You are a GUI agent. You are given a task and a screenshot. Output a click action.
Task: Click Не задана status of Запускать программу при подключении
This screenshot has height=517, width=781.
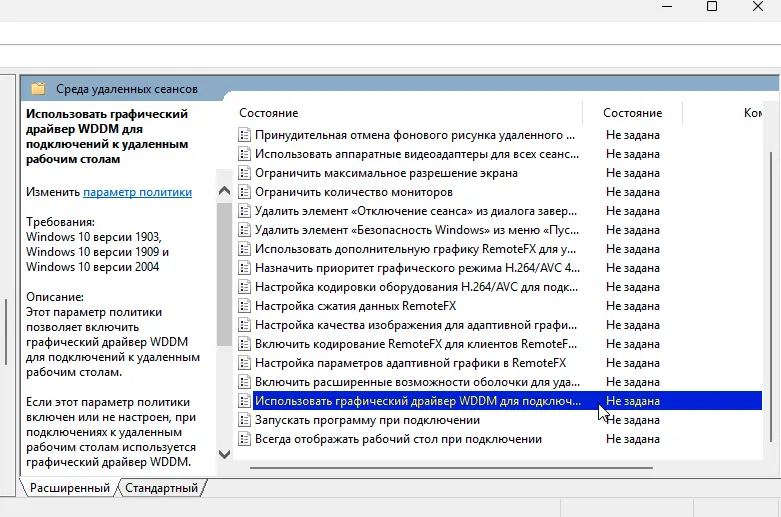633,420
